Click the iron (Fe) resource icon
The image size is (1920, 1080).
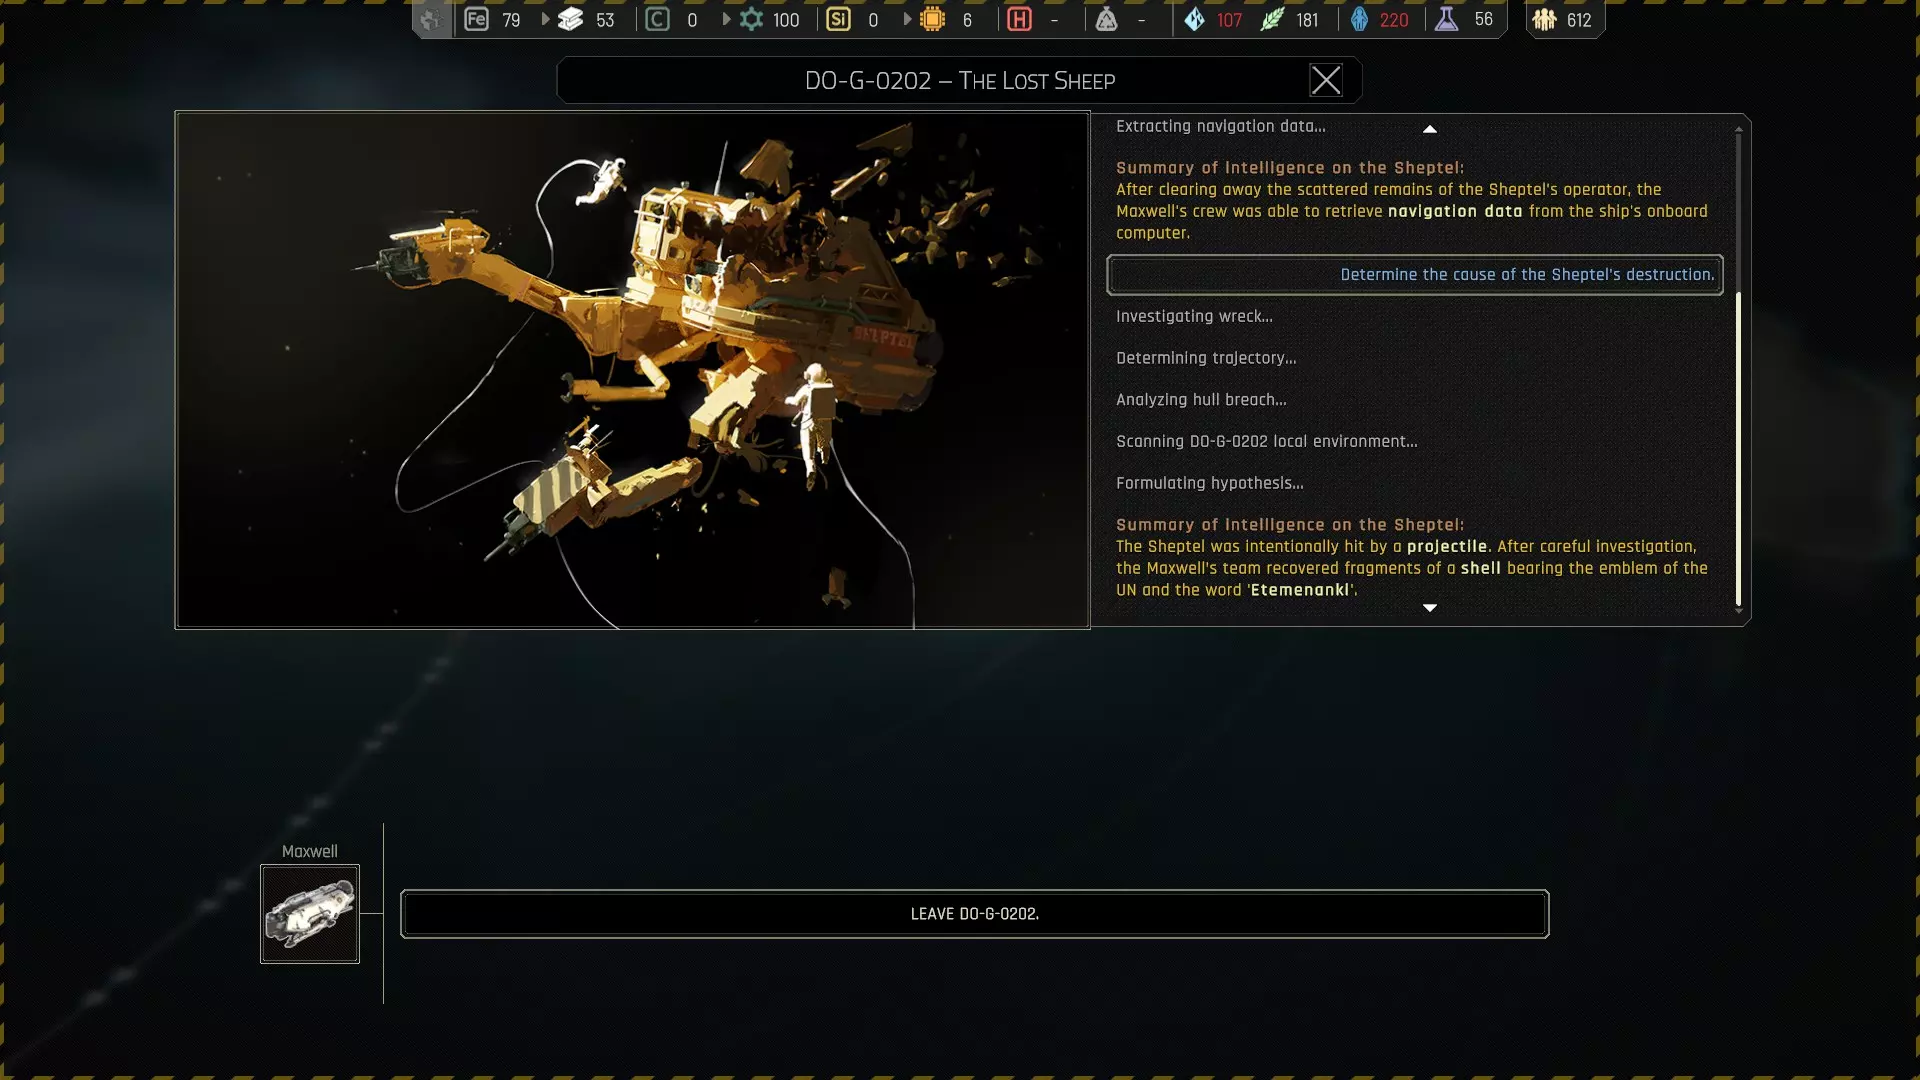tap(476, 20)
